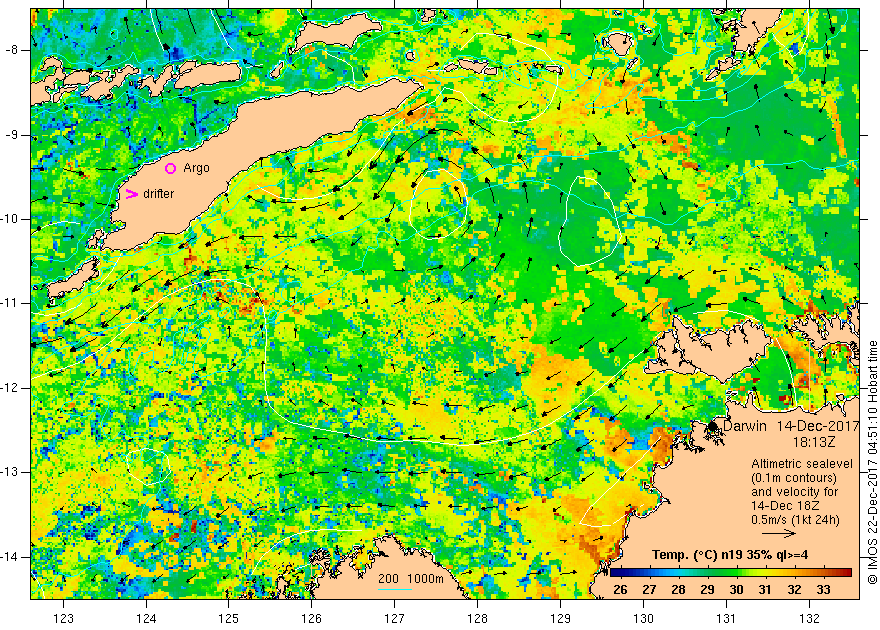Click the time '18:13Z' text
The image size is (880, 630).
click(814, 442)
